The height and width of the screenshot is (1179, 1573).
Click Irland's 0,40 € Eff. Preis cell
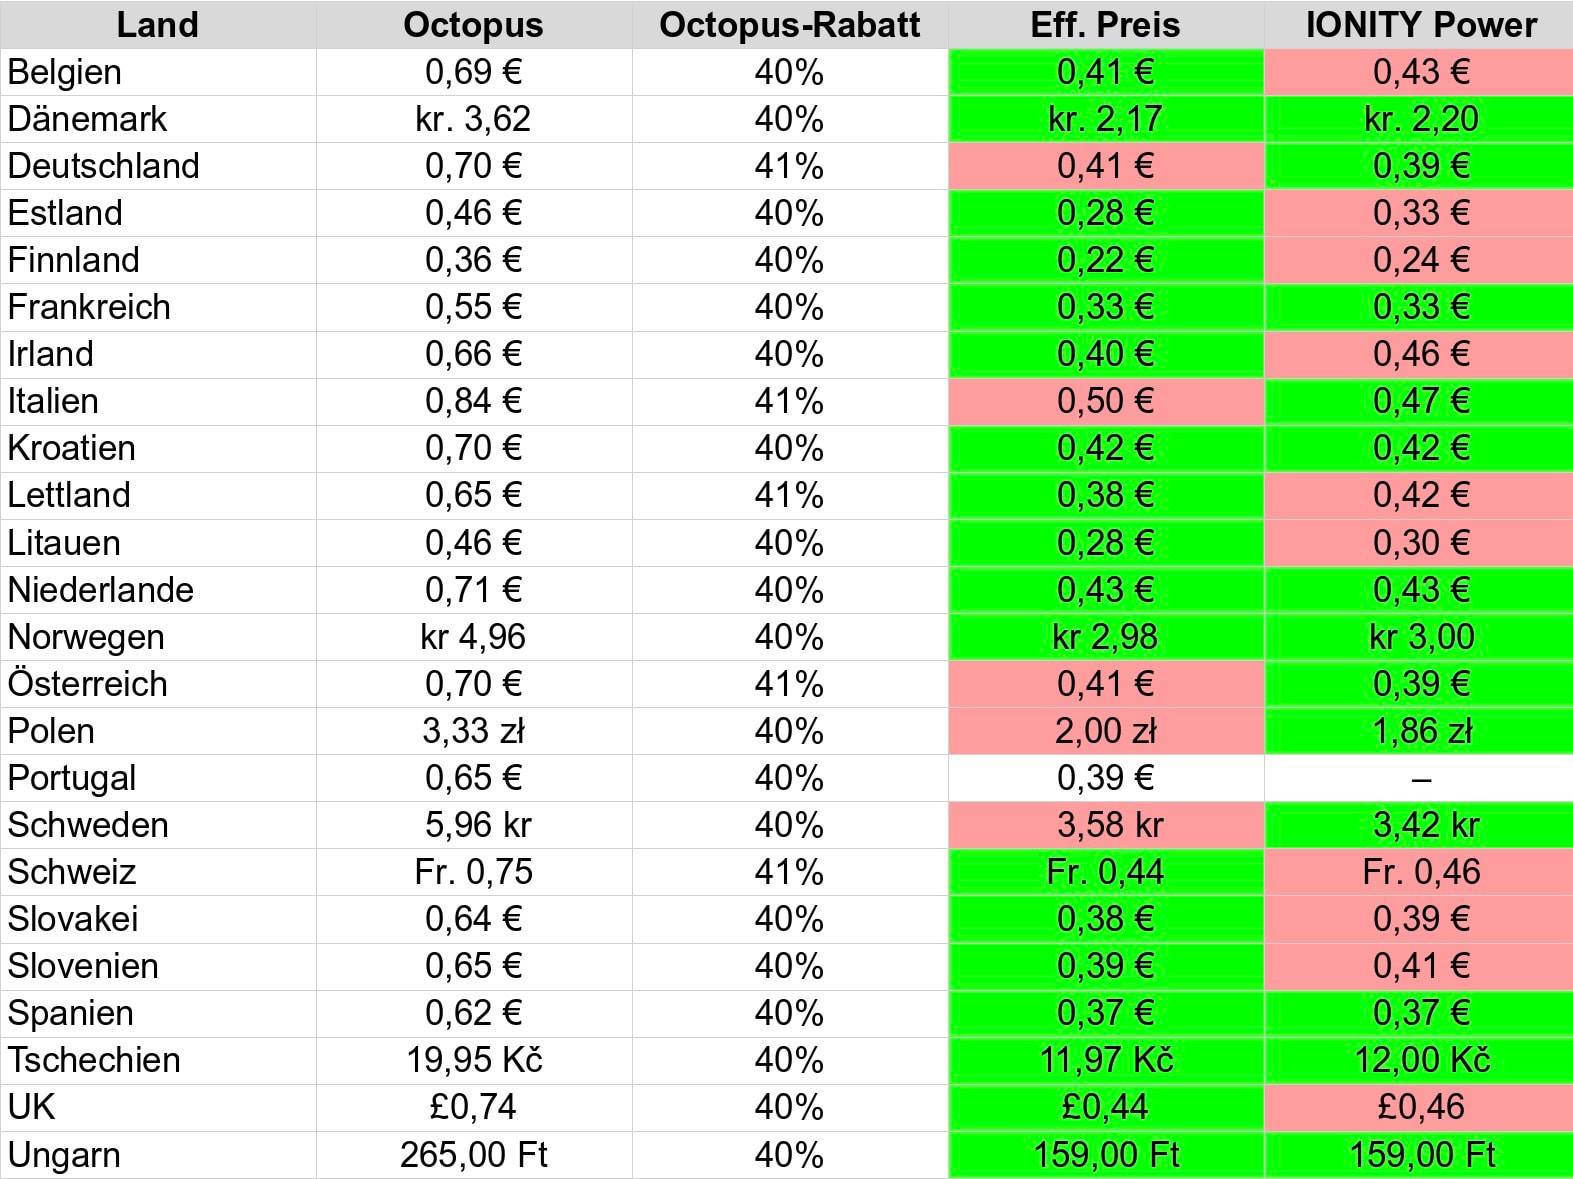pyautogui.click(x=1105, y=354)
